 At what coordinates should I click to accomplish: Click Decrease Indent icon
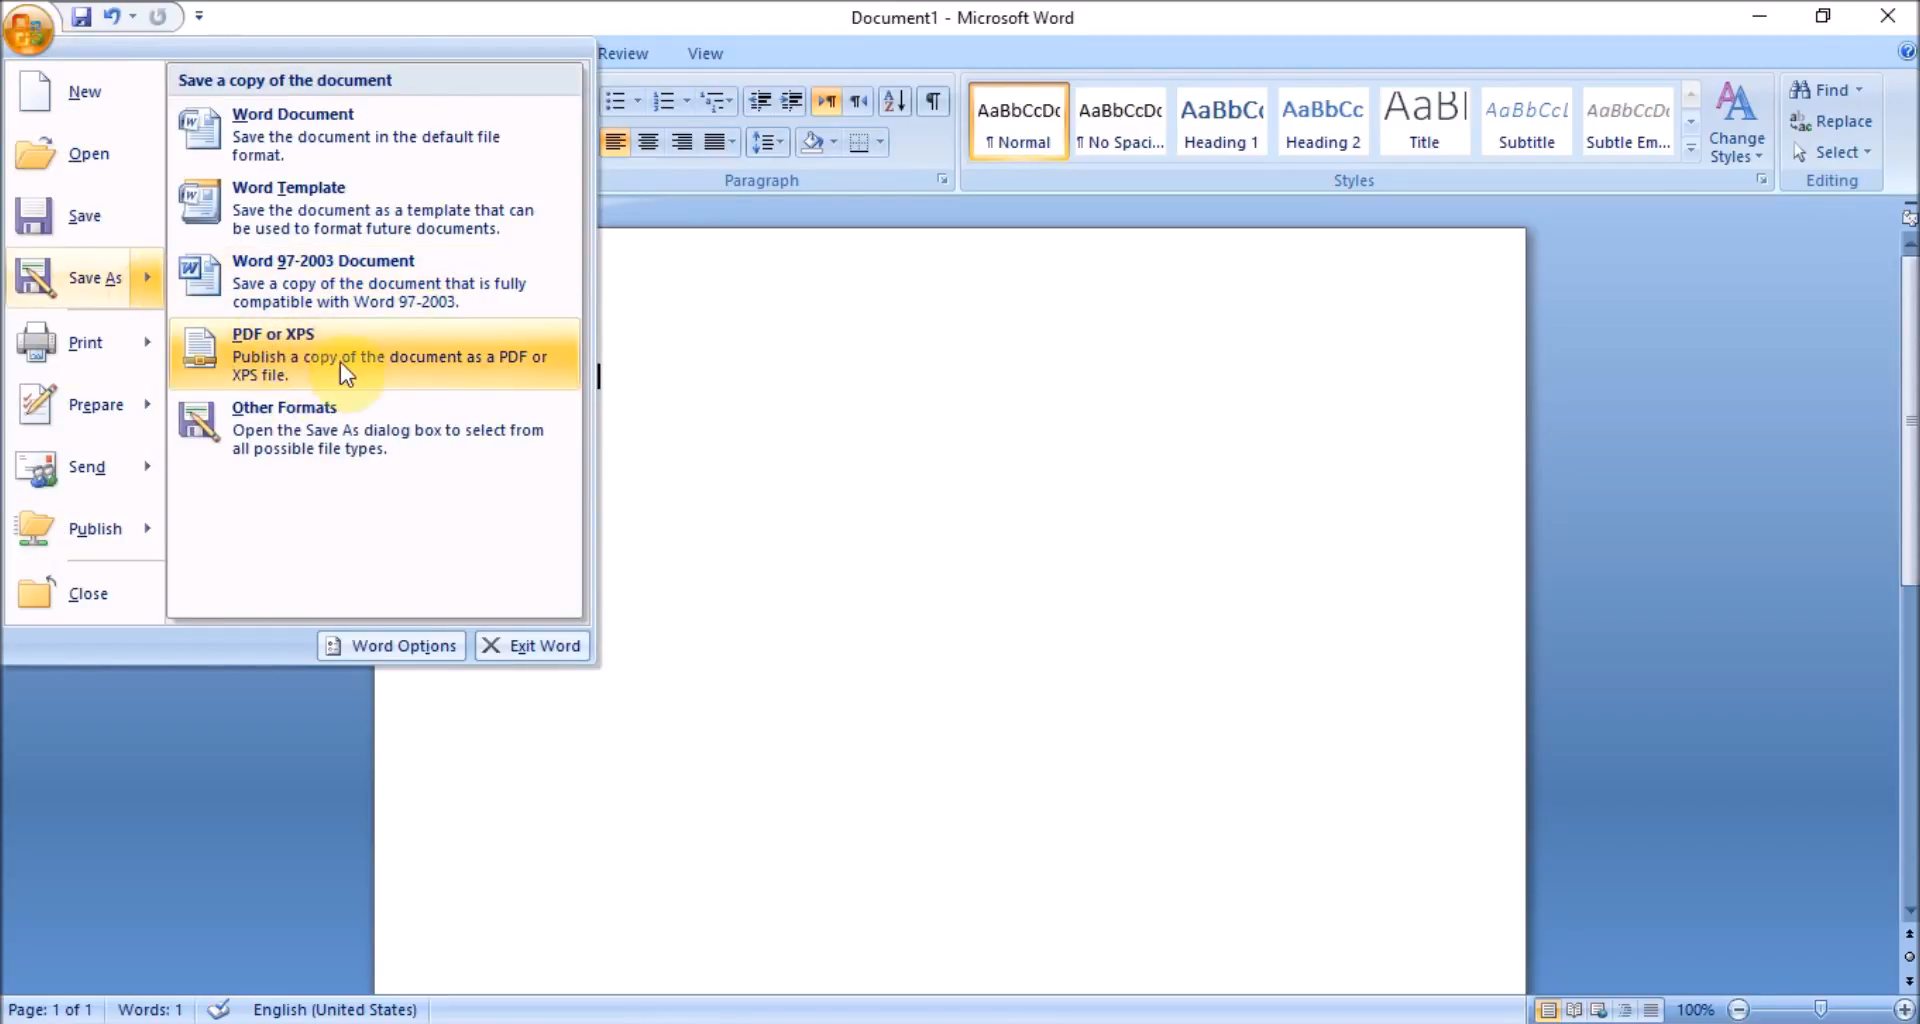coord(760,101)
